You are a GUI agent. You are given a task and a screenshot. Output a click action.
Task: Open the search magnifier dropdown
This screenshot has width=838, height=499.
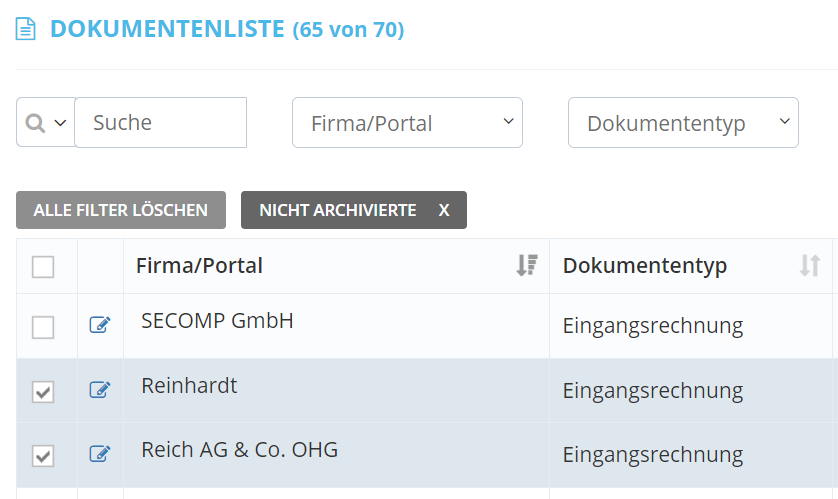[x=45, y=122]
